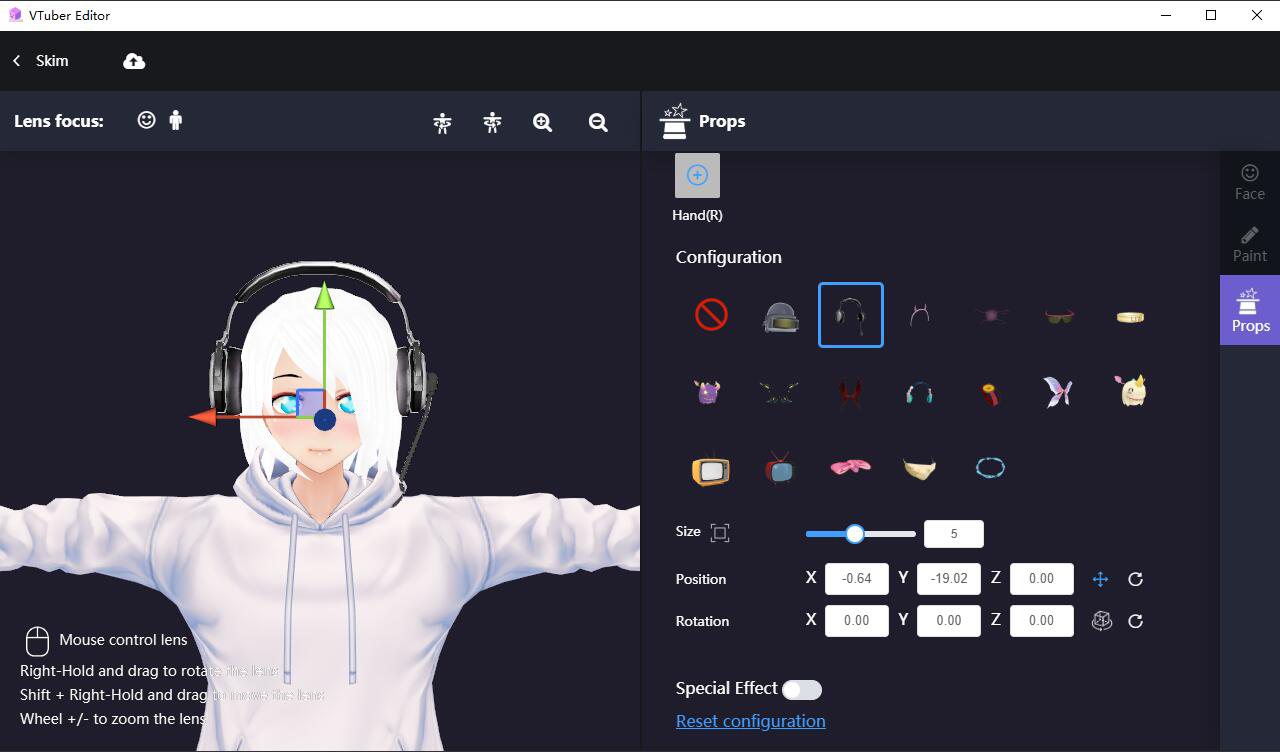Screen dimensions: 1280x752
Task: Toggle the Special Effect switch
Action: coord(802,689)
